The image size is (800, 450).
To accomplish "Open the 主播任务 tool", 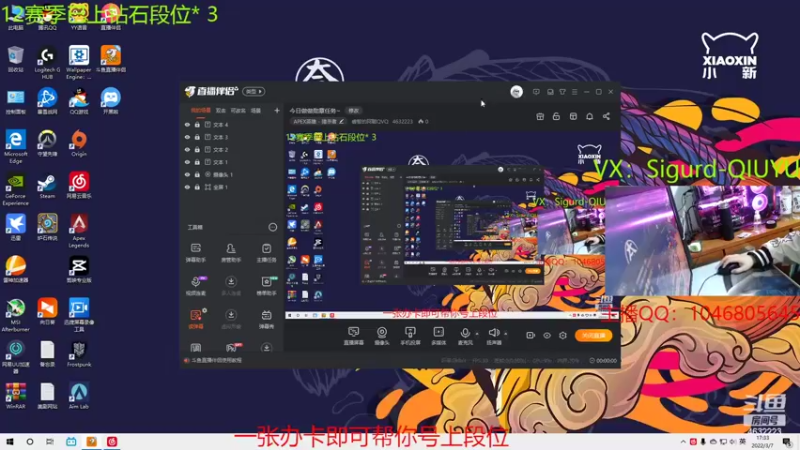I will [266, 253].
